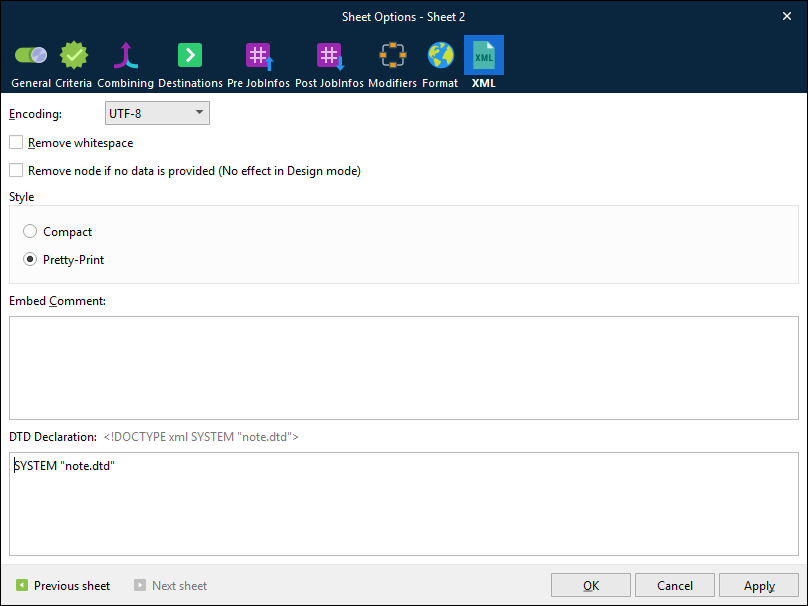Open the Destinations arrow icon
Image resolution: width=808 pixels, height=606 pixels.
click(190, 55)
